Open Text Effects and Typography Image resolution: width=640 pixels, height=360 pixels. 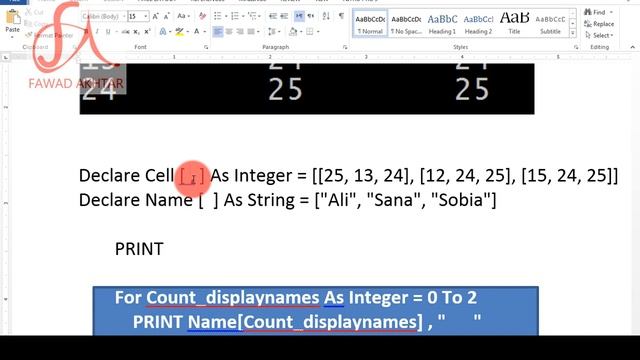point(162,31)
